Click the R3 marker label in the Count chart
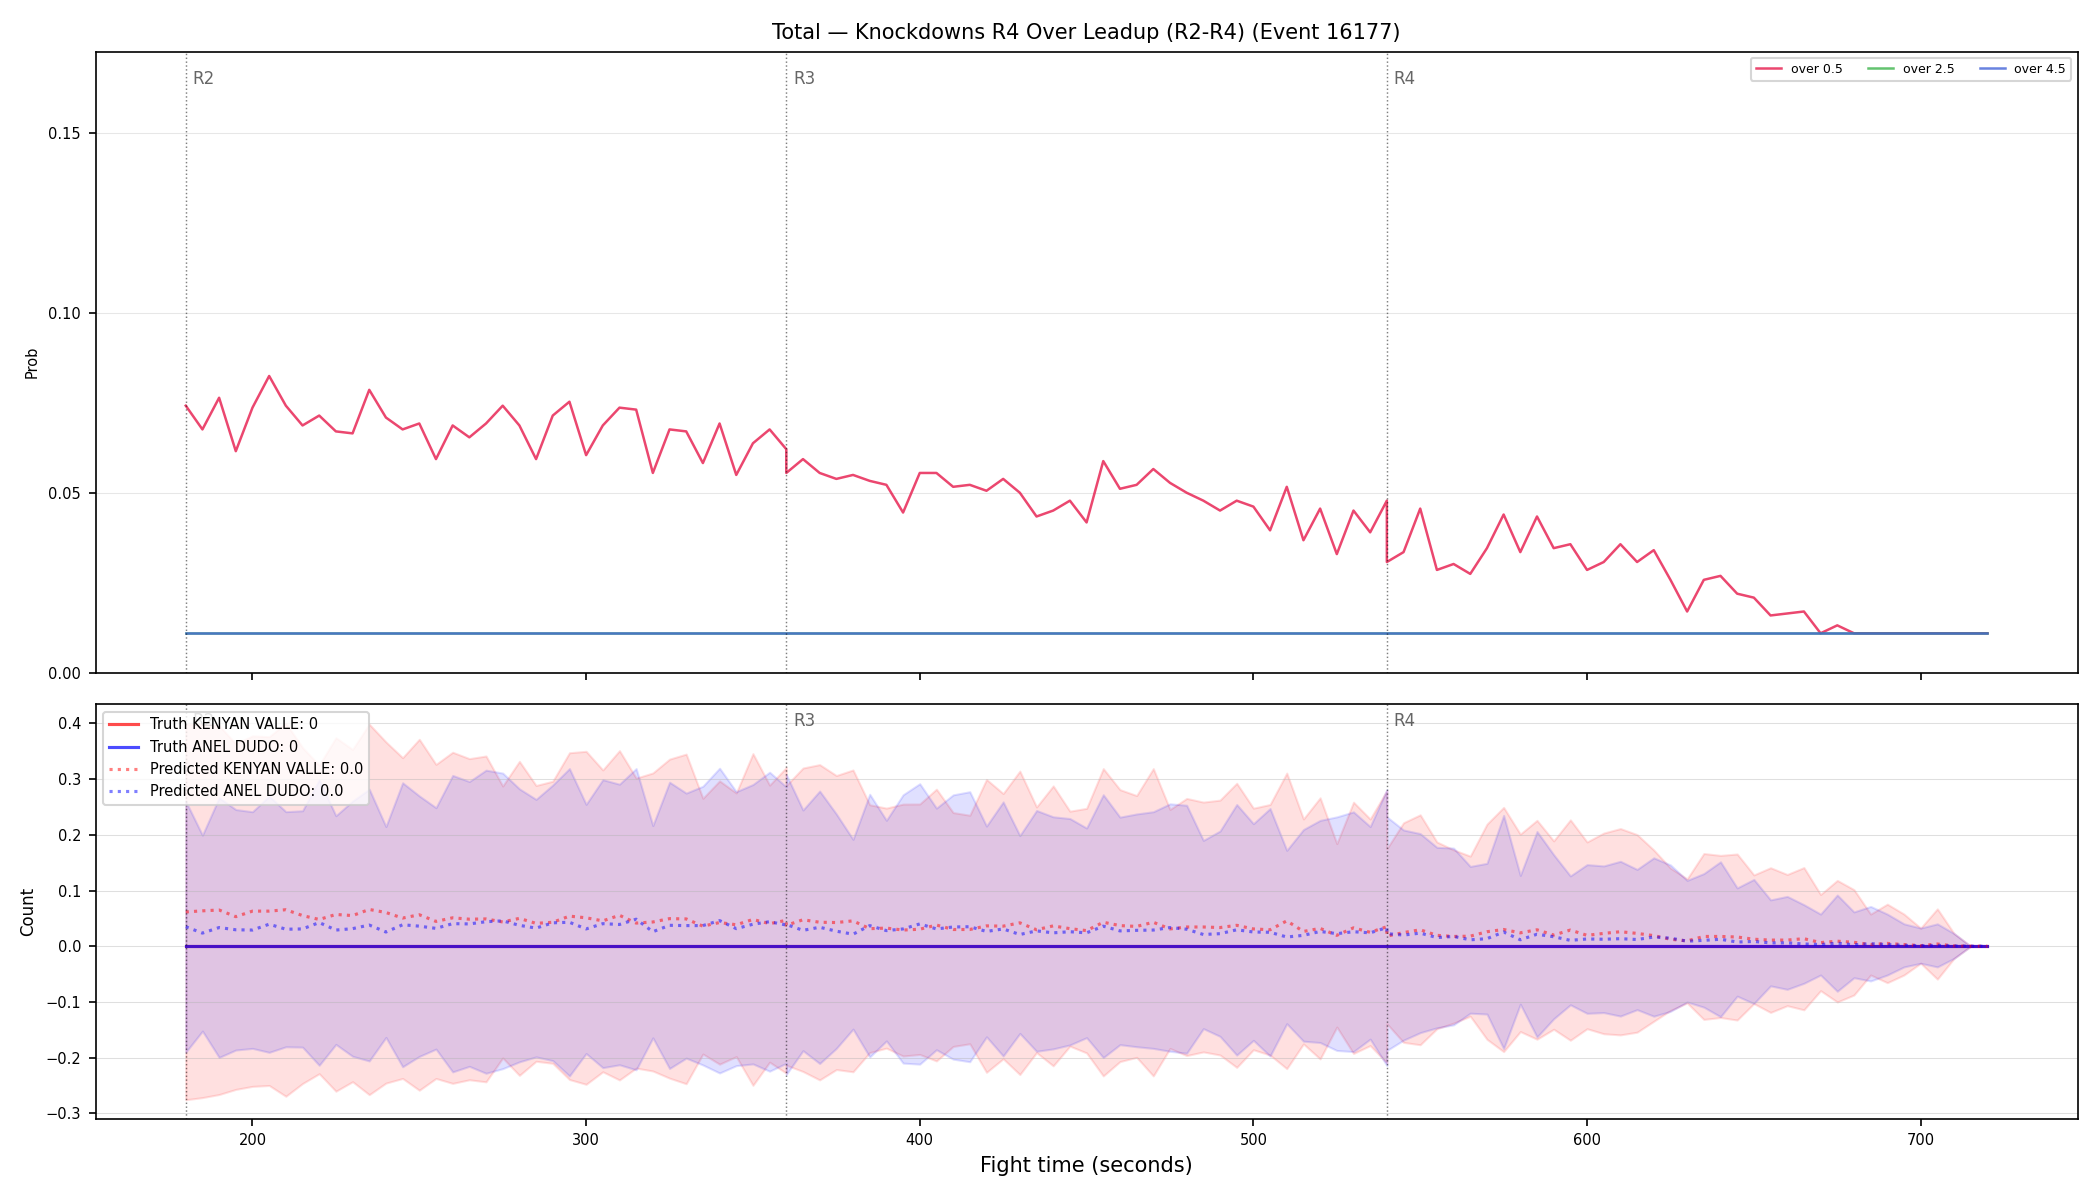 [x=804, y=720]
